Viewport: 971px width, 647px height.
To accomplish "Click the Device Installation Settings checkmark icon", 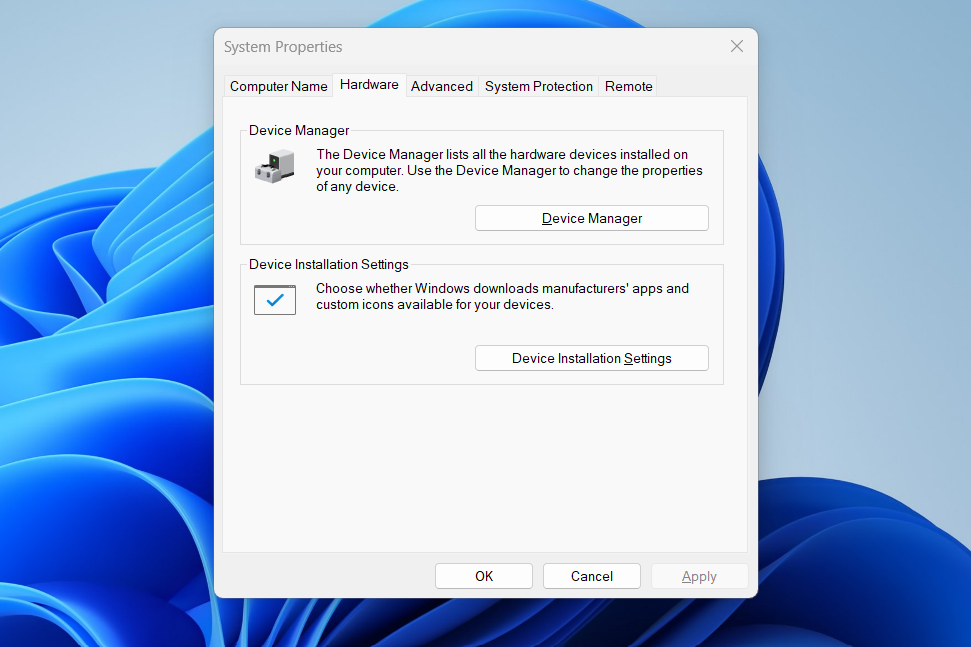I will 274,300.
